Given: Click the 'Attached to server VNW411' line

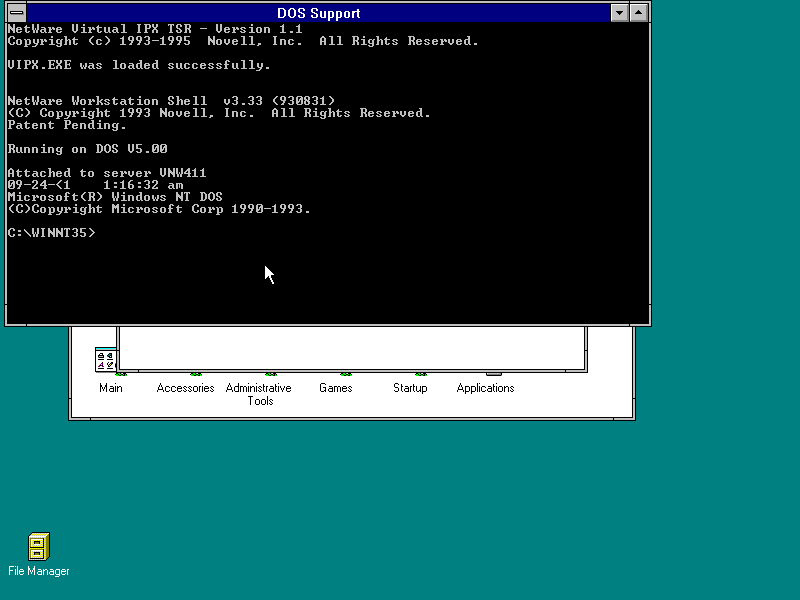Looking at the screenshot, I should point(107,173).
